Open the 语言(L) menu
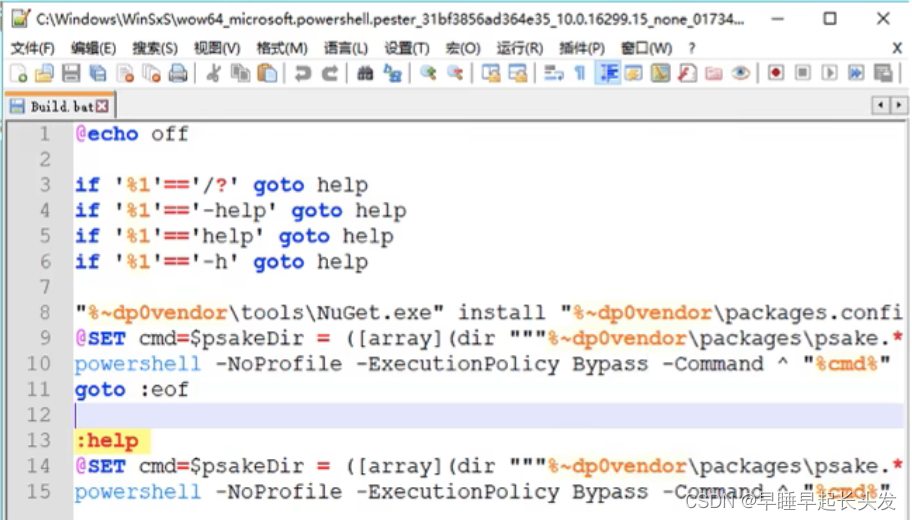The width and height of the screenshot is (912, 520). 345,48
